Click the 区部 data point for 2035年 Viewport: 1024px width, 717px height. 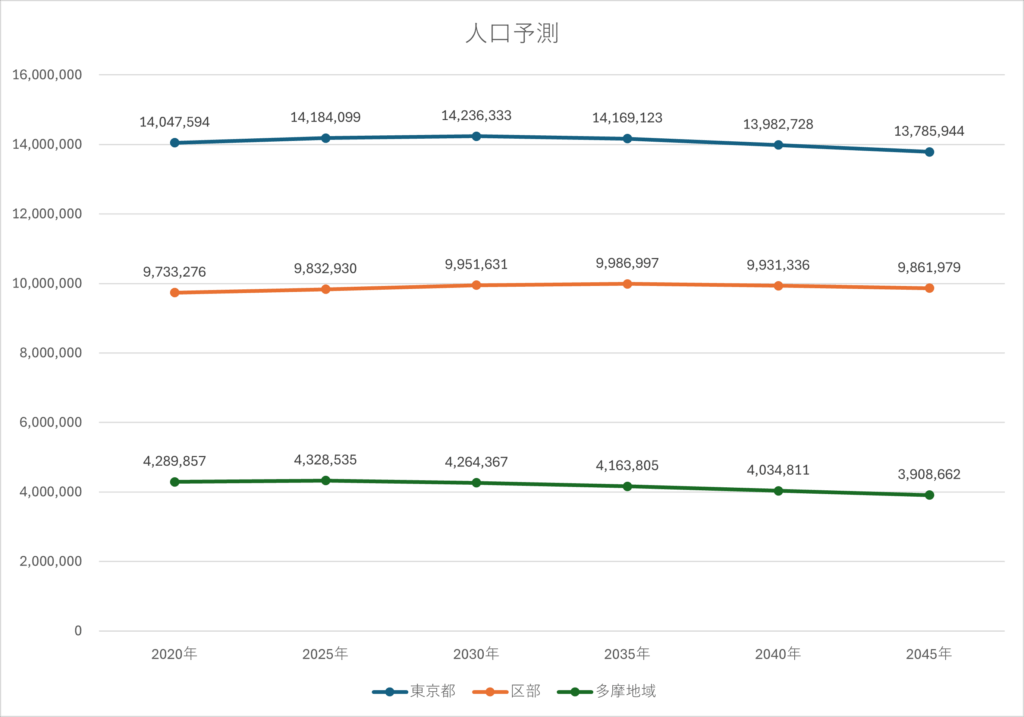tap(627, 284)
